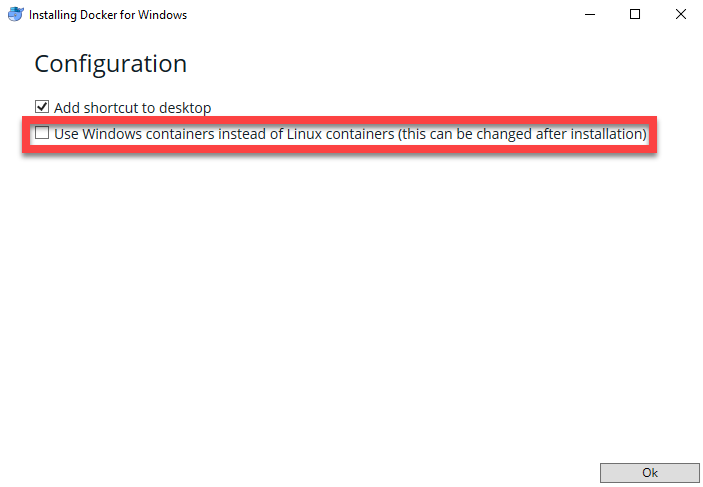Viewport: 703px width, 487px height.
Task: Click the word 'Windows' in the window title
Action: click(x=162, y=15)
